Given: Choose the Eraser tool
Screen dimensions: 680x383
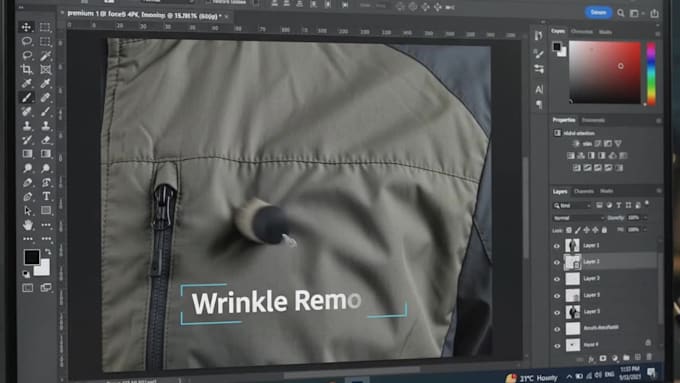Looking at the screenshot, I should pyautogui.click(x=45, y=140).
